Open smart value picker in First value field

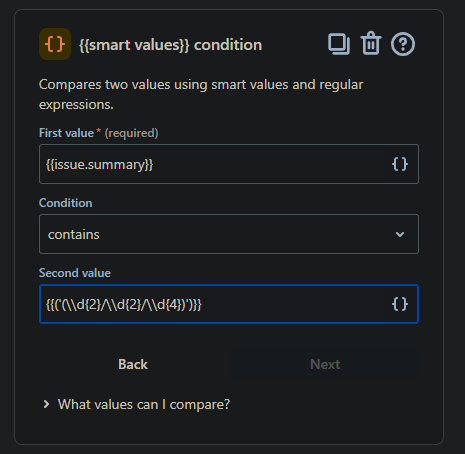point(400,164)
